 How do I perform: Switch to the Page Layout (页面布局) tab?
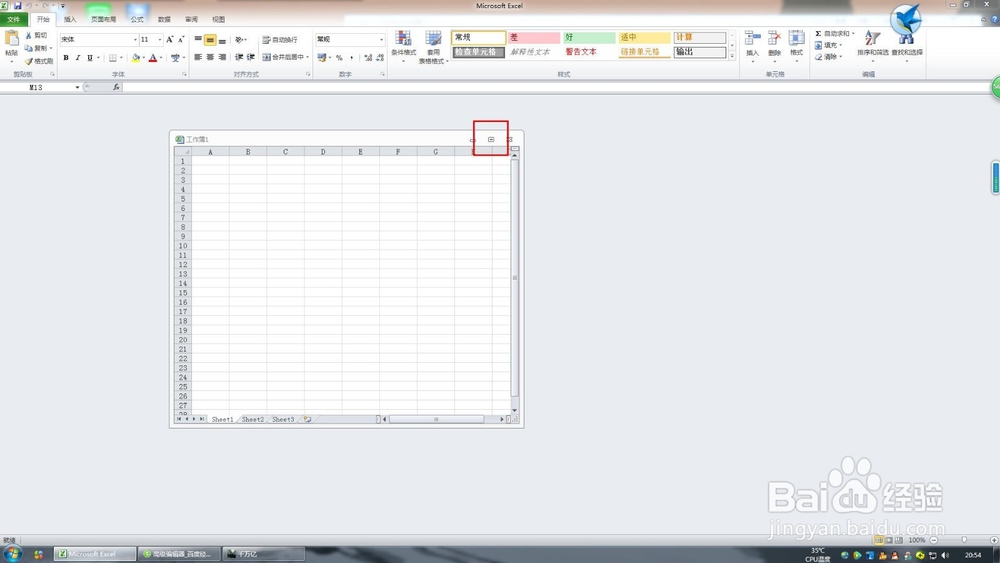(103, 19)
